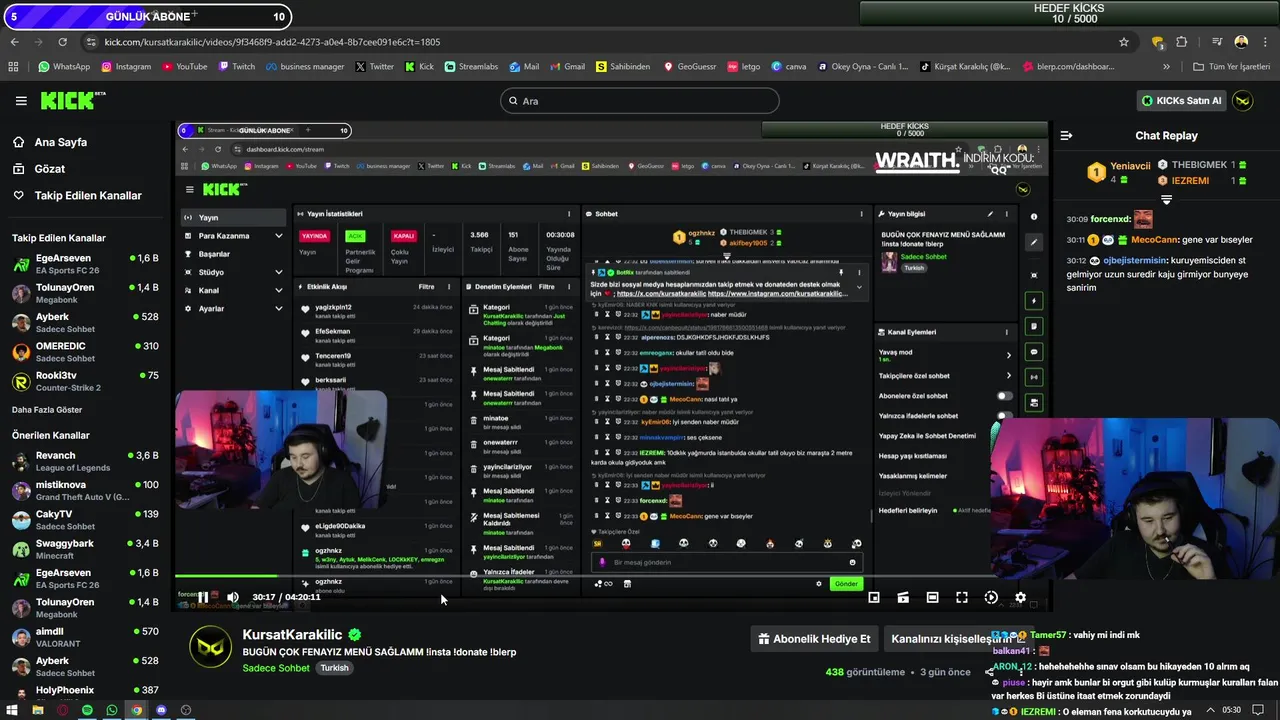Screen dimensions: 1280x720
Task: Open KursatKarakilic channel avatar
Action: coord(211,648)
